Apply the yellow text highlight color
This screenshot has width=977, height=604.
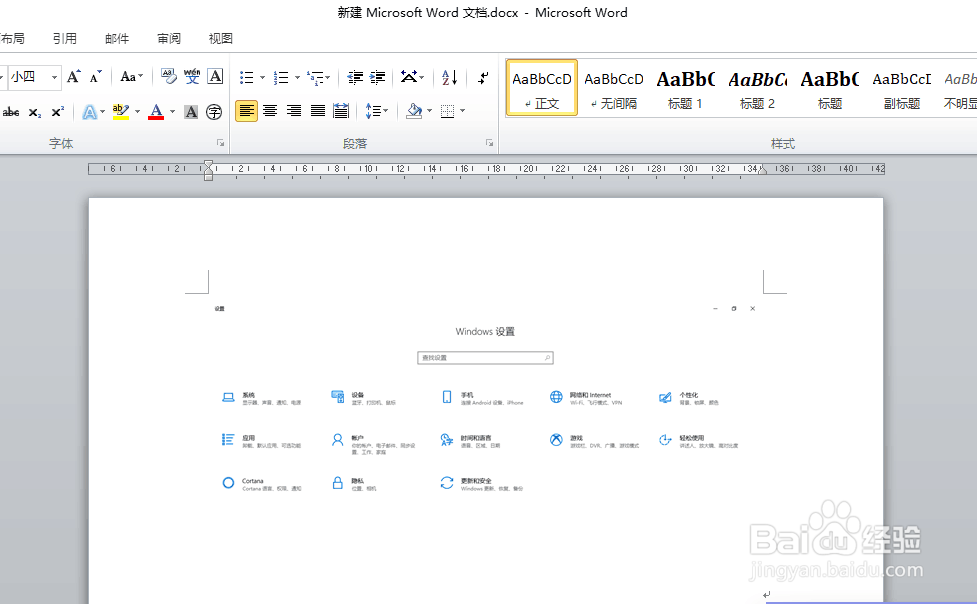click(x=121, y=112)
